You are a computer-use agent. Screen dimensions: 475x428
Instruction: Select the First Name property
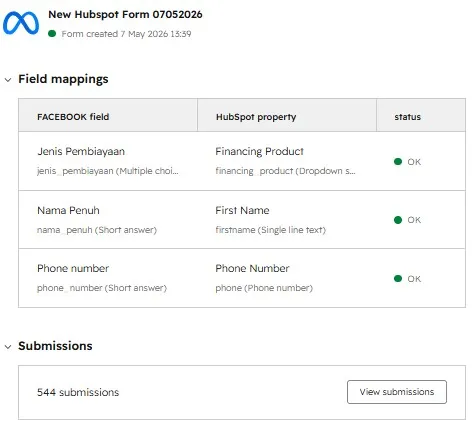242,210
